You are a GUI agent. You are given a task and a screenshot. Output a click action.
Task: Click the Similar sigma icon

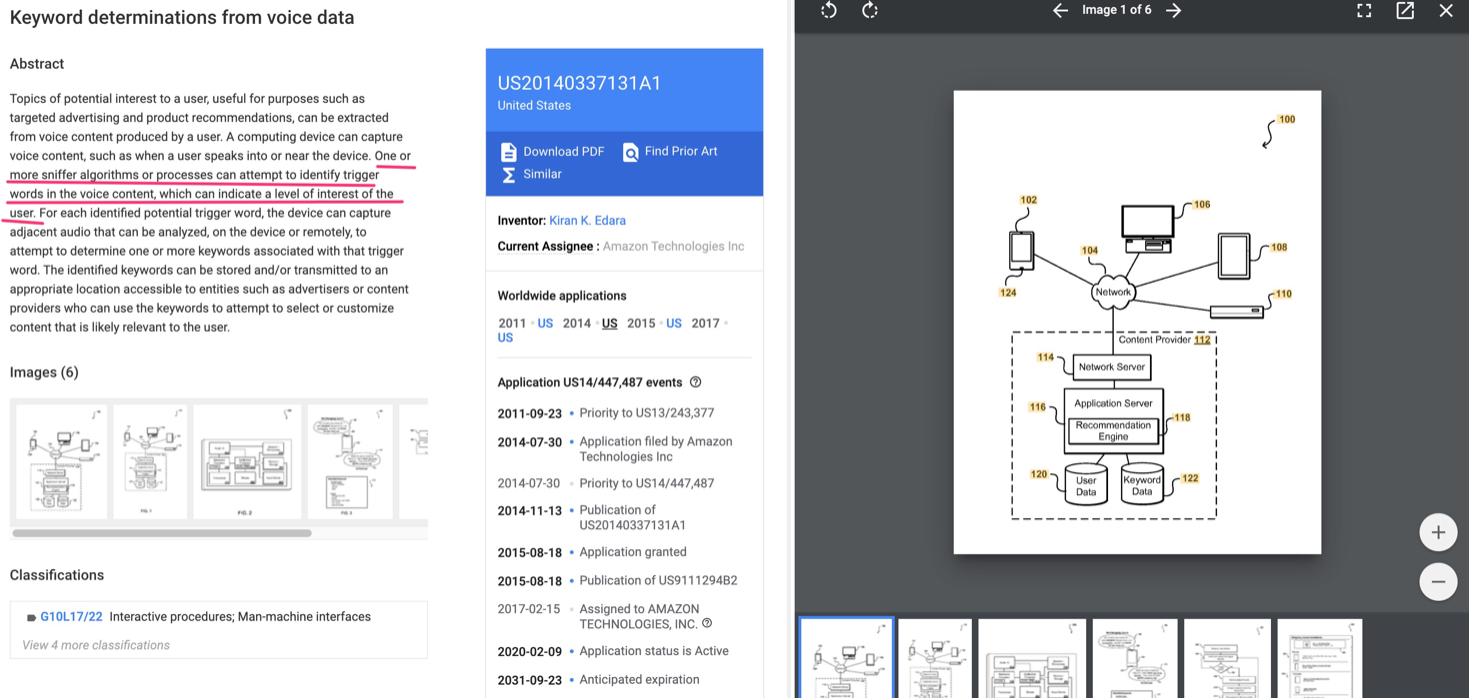pyautogui.click(x=508, y=175)
